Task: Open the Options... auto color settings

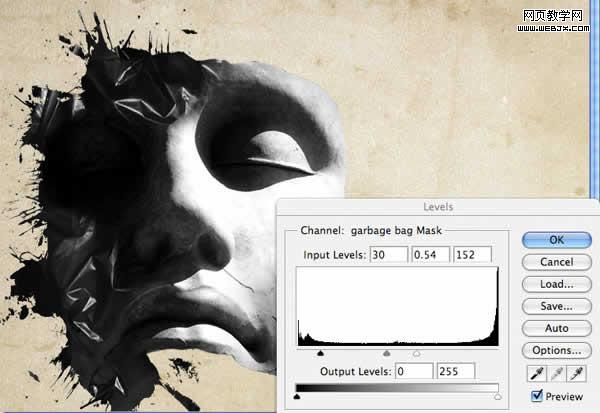Action: click(x=557, y=351)
